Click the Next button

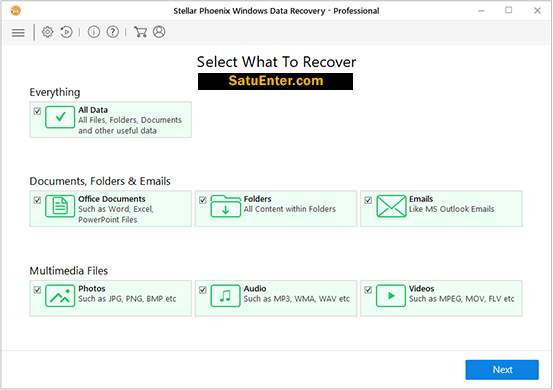coord(502,370)
